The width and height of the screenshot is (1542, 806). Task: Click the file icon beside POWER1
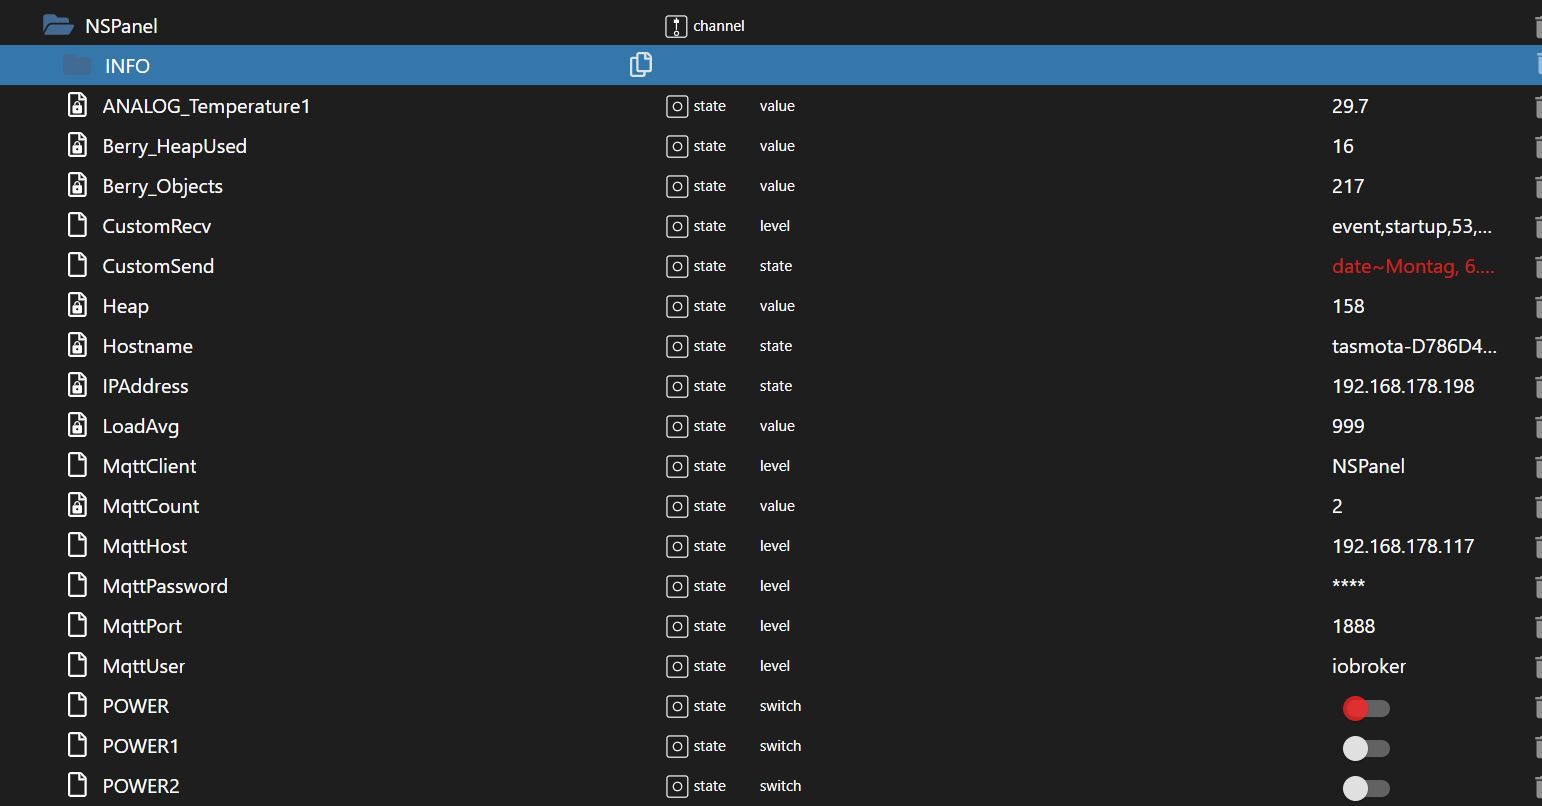77,745
